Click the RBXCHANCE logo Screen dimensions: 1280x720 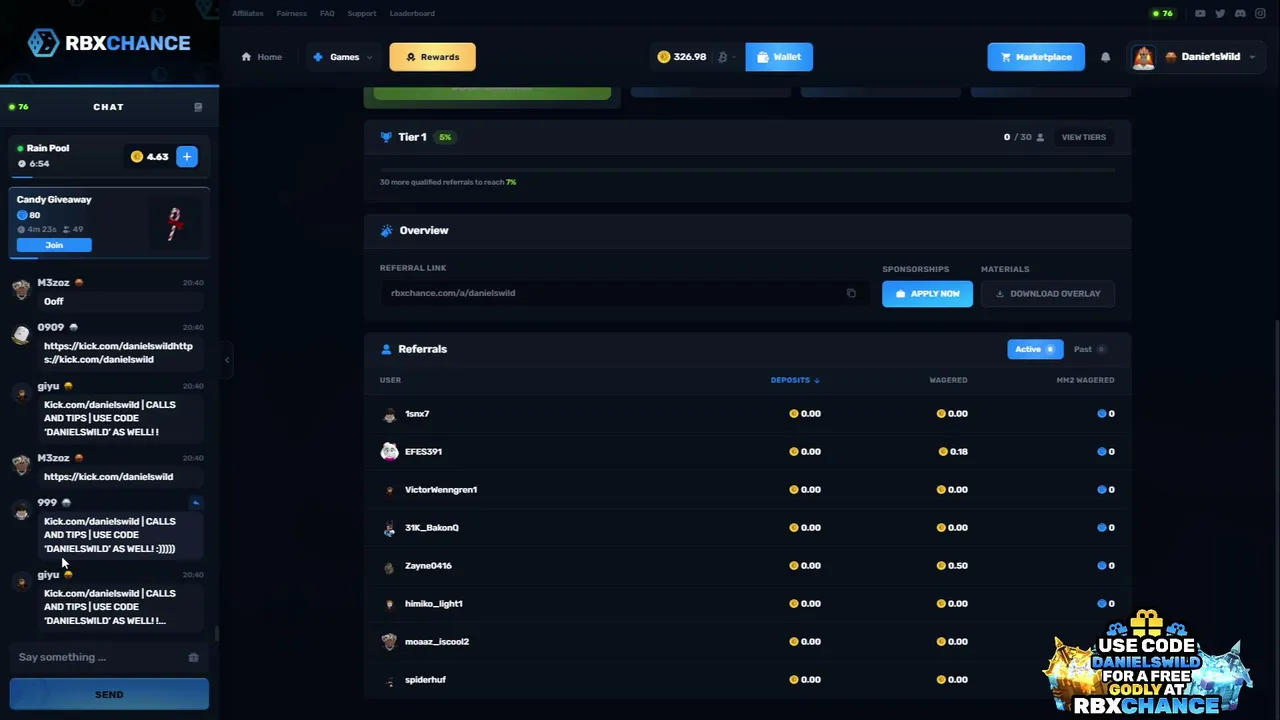[109, 43]
